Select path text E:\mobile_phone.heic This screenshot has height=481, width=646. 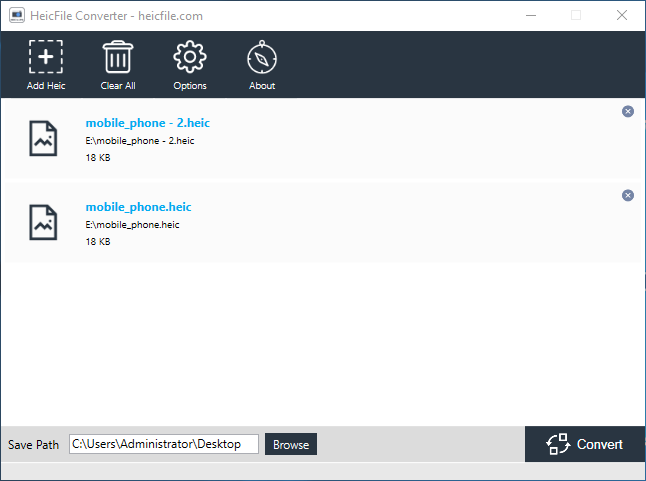[132, 225]
